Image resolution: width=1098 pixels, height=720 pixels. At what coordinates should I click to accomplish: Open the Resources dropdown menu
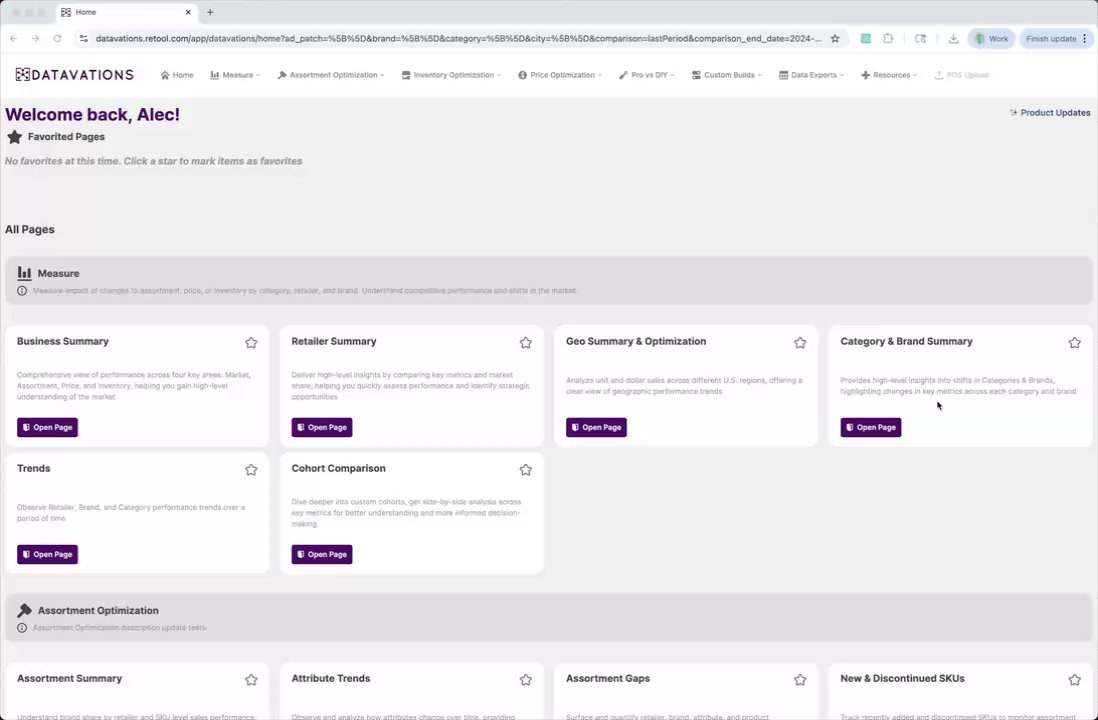tap(889, 75)
